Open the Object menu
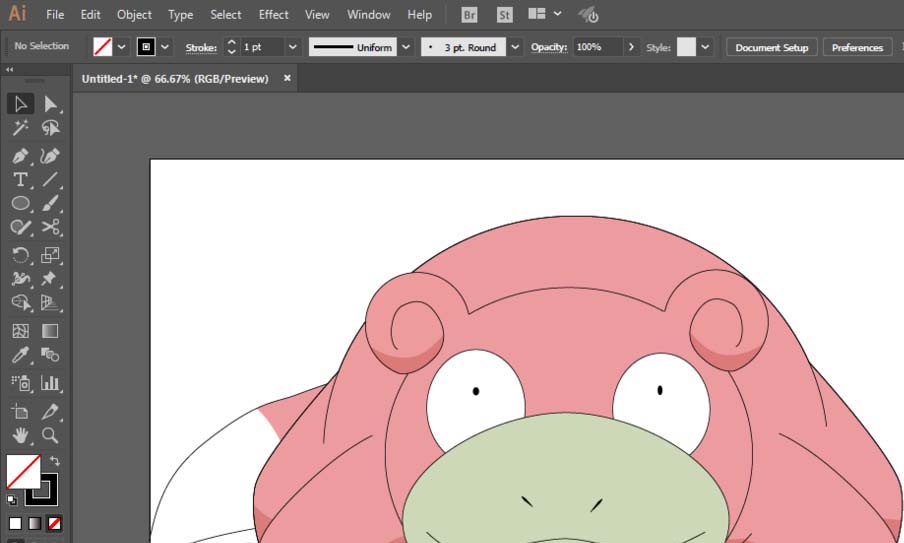Image resolution: width=904 pixels, height=543 pixels. click(134, 15)
